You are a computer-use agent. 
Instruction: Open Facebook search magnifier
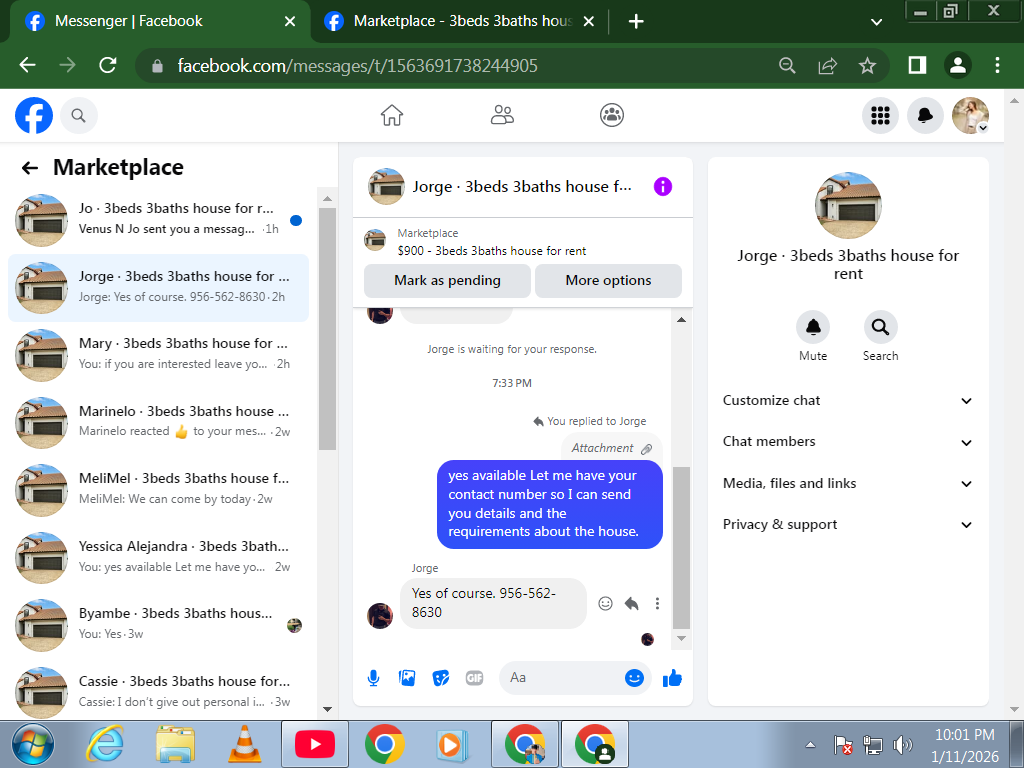point(78,116)
